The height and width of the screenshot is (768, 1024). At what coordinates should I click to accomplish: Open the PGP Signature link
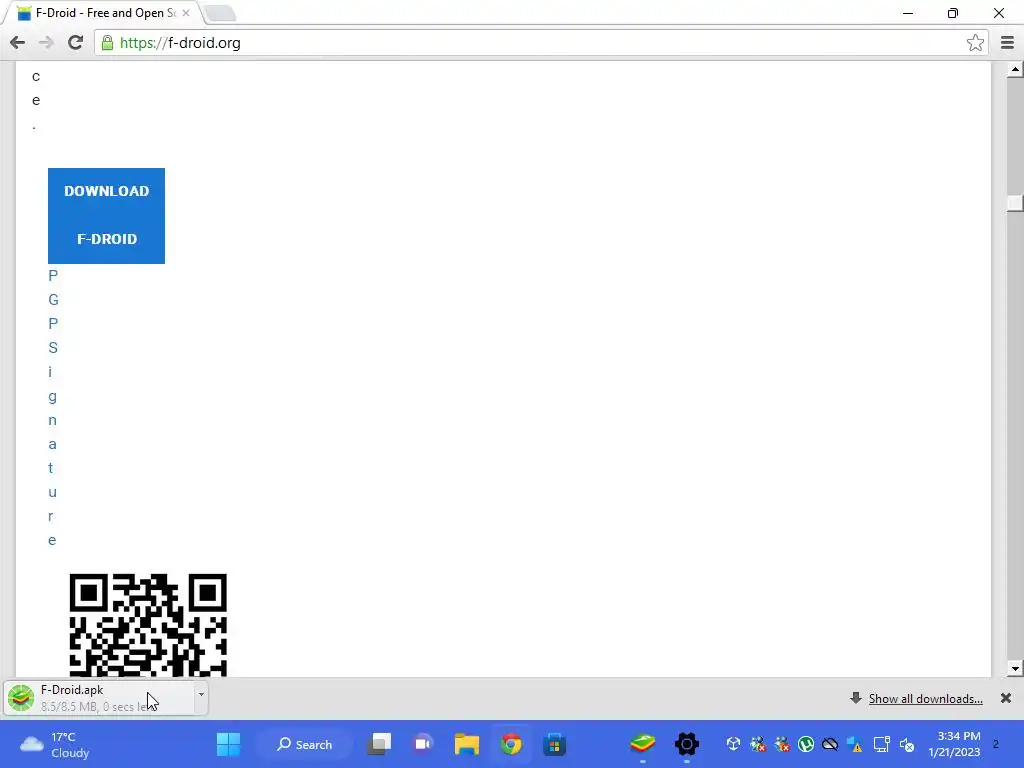pyautogui.click(x=53, y=408)
